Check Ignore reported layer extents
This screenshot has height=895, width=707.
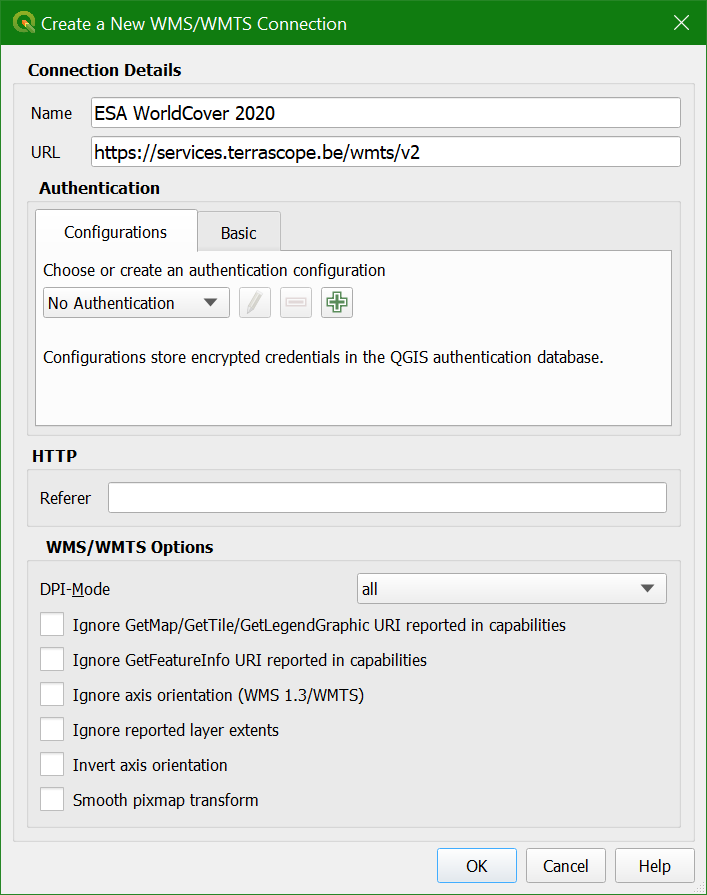pyautogui.click(x=52, y=729)
